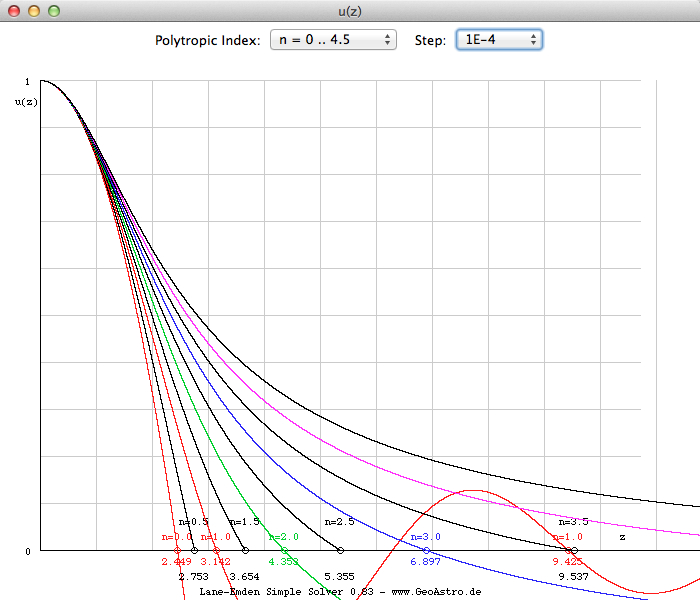Viewport: 700px width, 600px height.
Task: Click the 'Step:' label
Action: click(x=430, y=40)
